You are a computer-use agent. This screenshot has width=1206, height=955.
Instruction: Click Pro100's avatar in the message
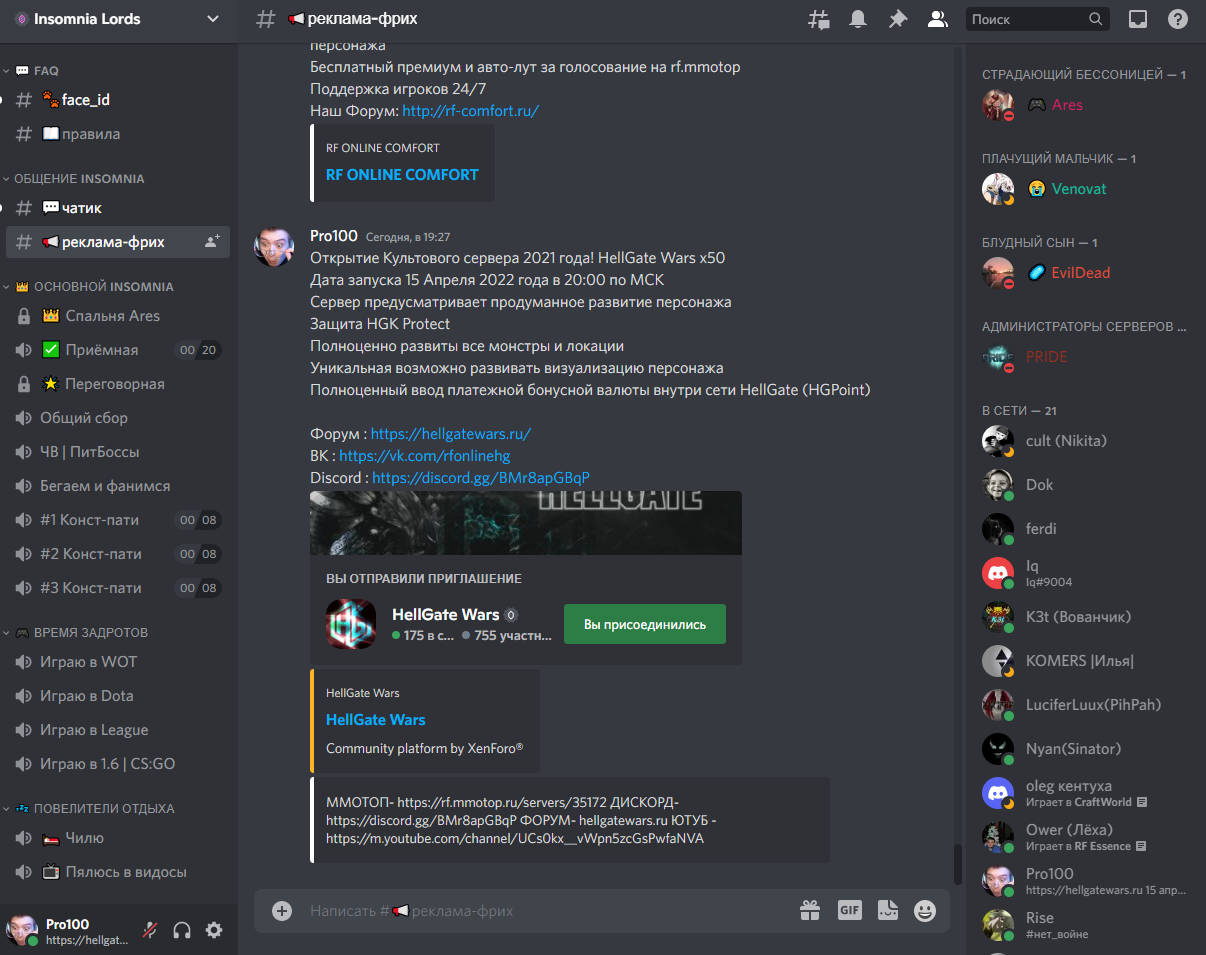click(274, 246)
